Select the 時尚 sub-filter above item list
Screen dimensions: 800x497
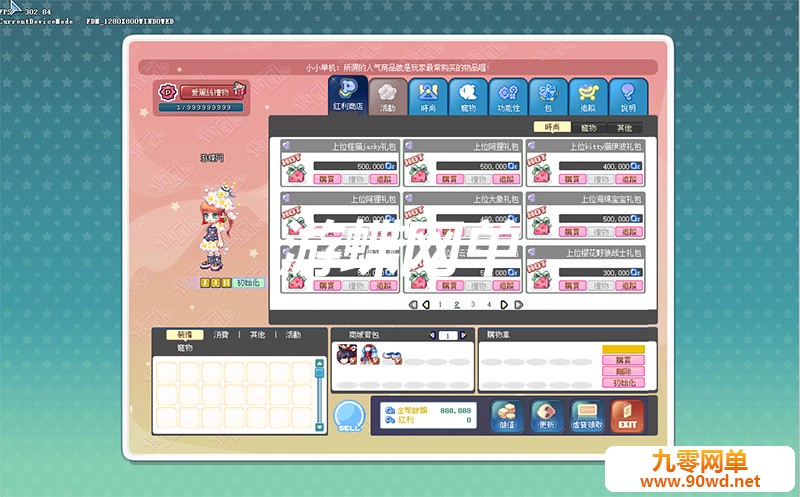click(x=552, y=127)
